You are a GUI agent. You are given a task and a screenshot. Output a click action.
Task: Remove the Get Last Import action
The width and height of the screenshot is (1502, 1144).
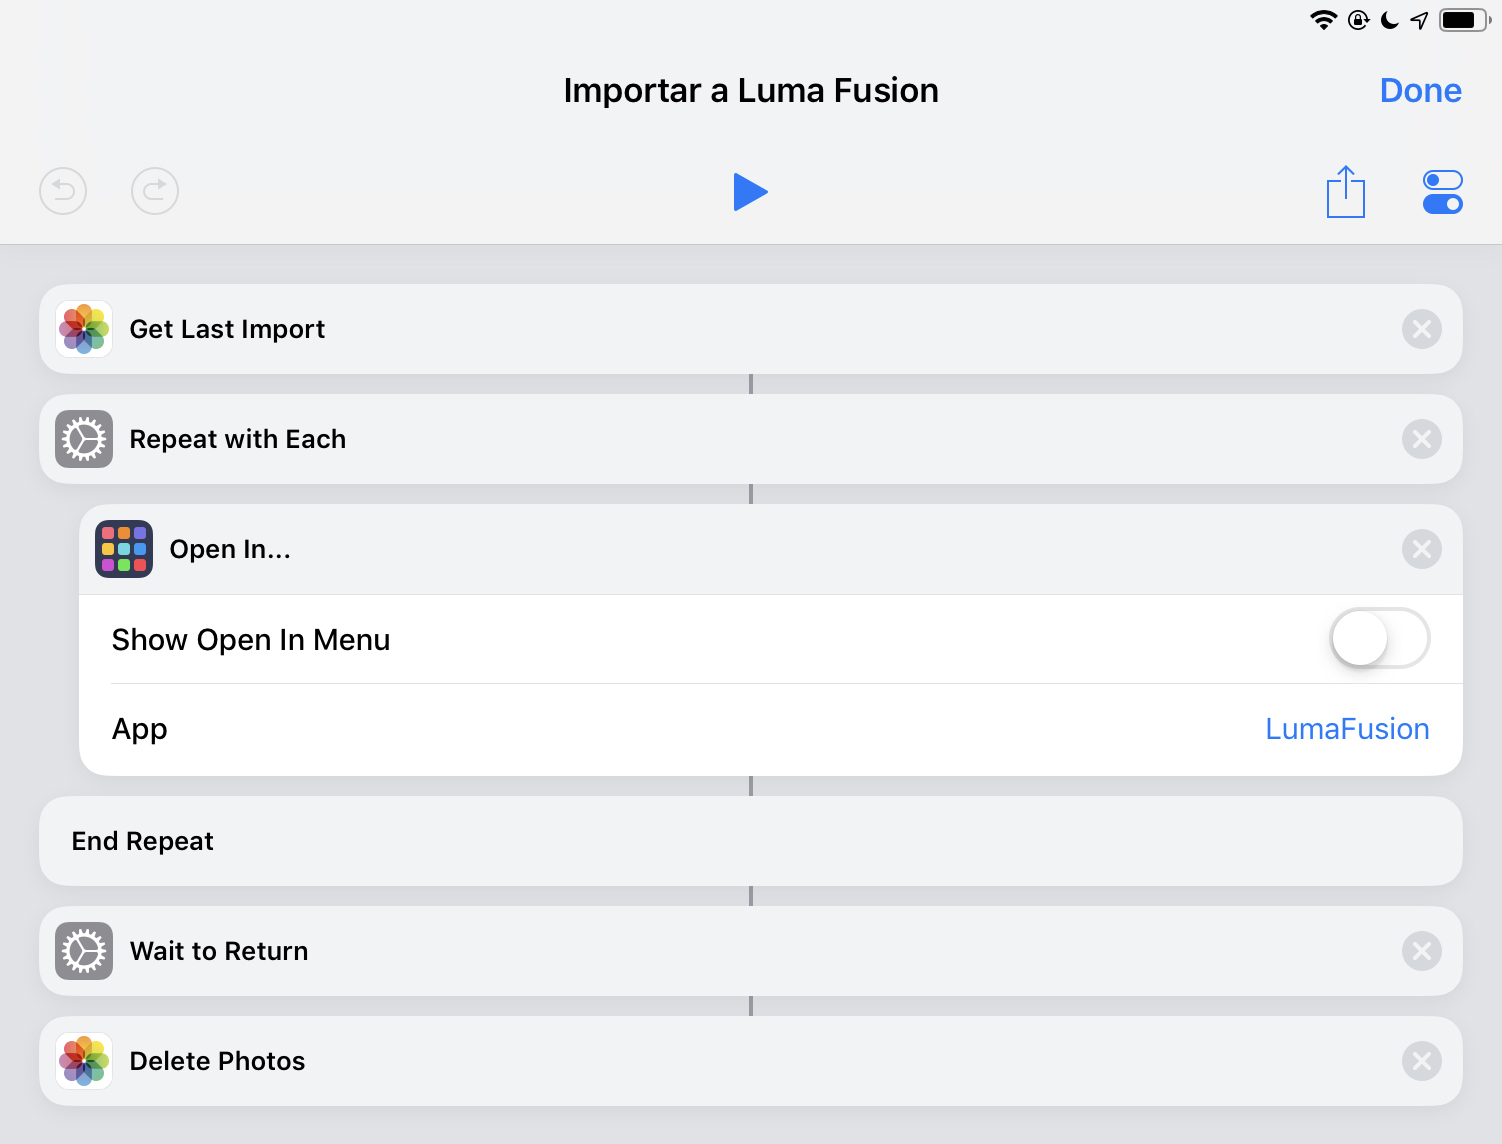[x=1421, y=329]
